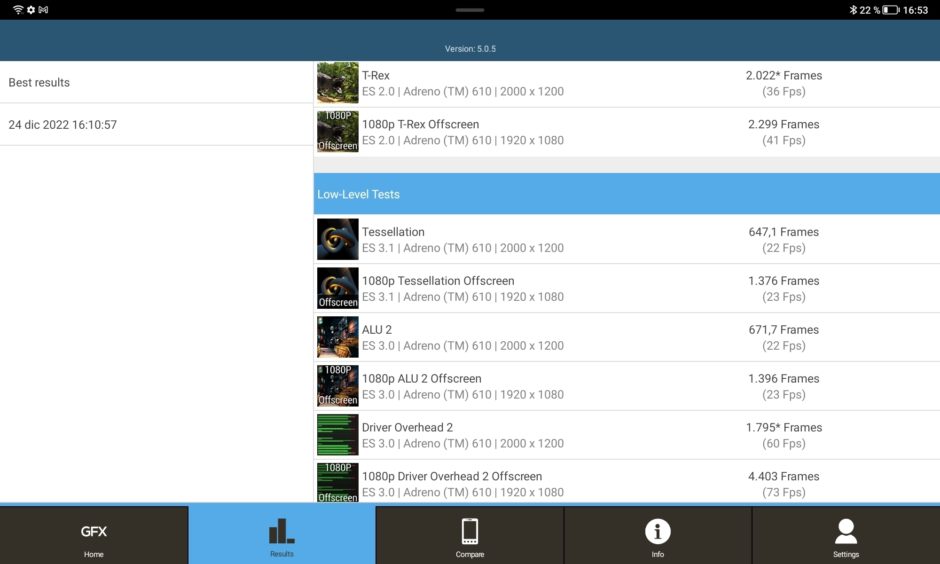Click 1080p Driver Overhead 2 Offscreen title

451,476
